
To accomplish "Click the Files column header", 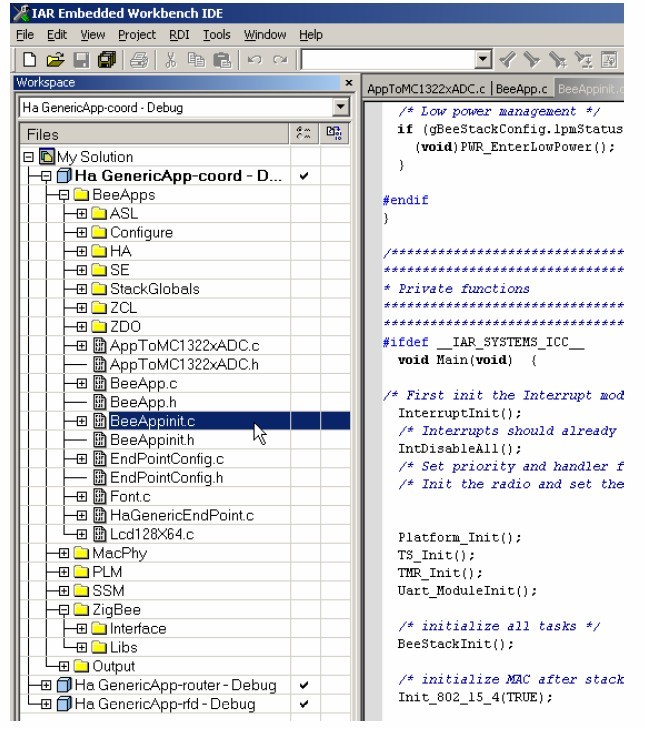I will click(x=150, y=134).
